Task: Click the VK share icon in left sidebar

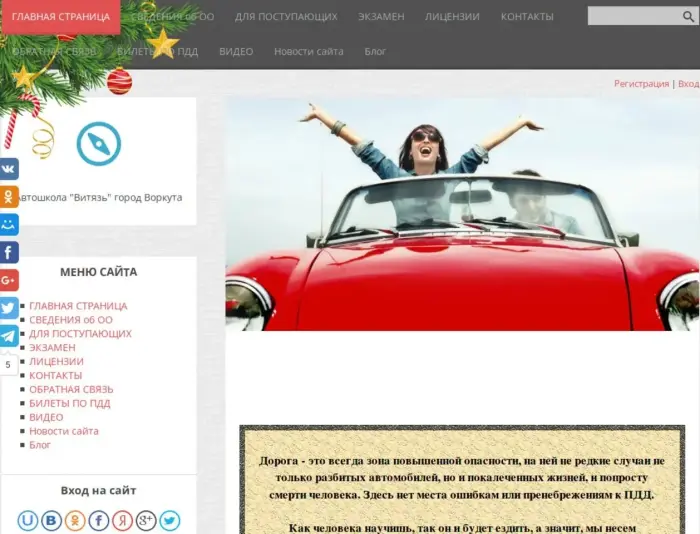Action: coord(8,169)
